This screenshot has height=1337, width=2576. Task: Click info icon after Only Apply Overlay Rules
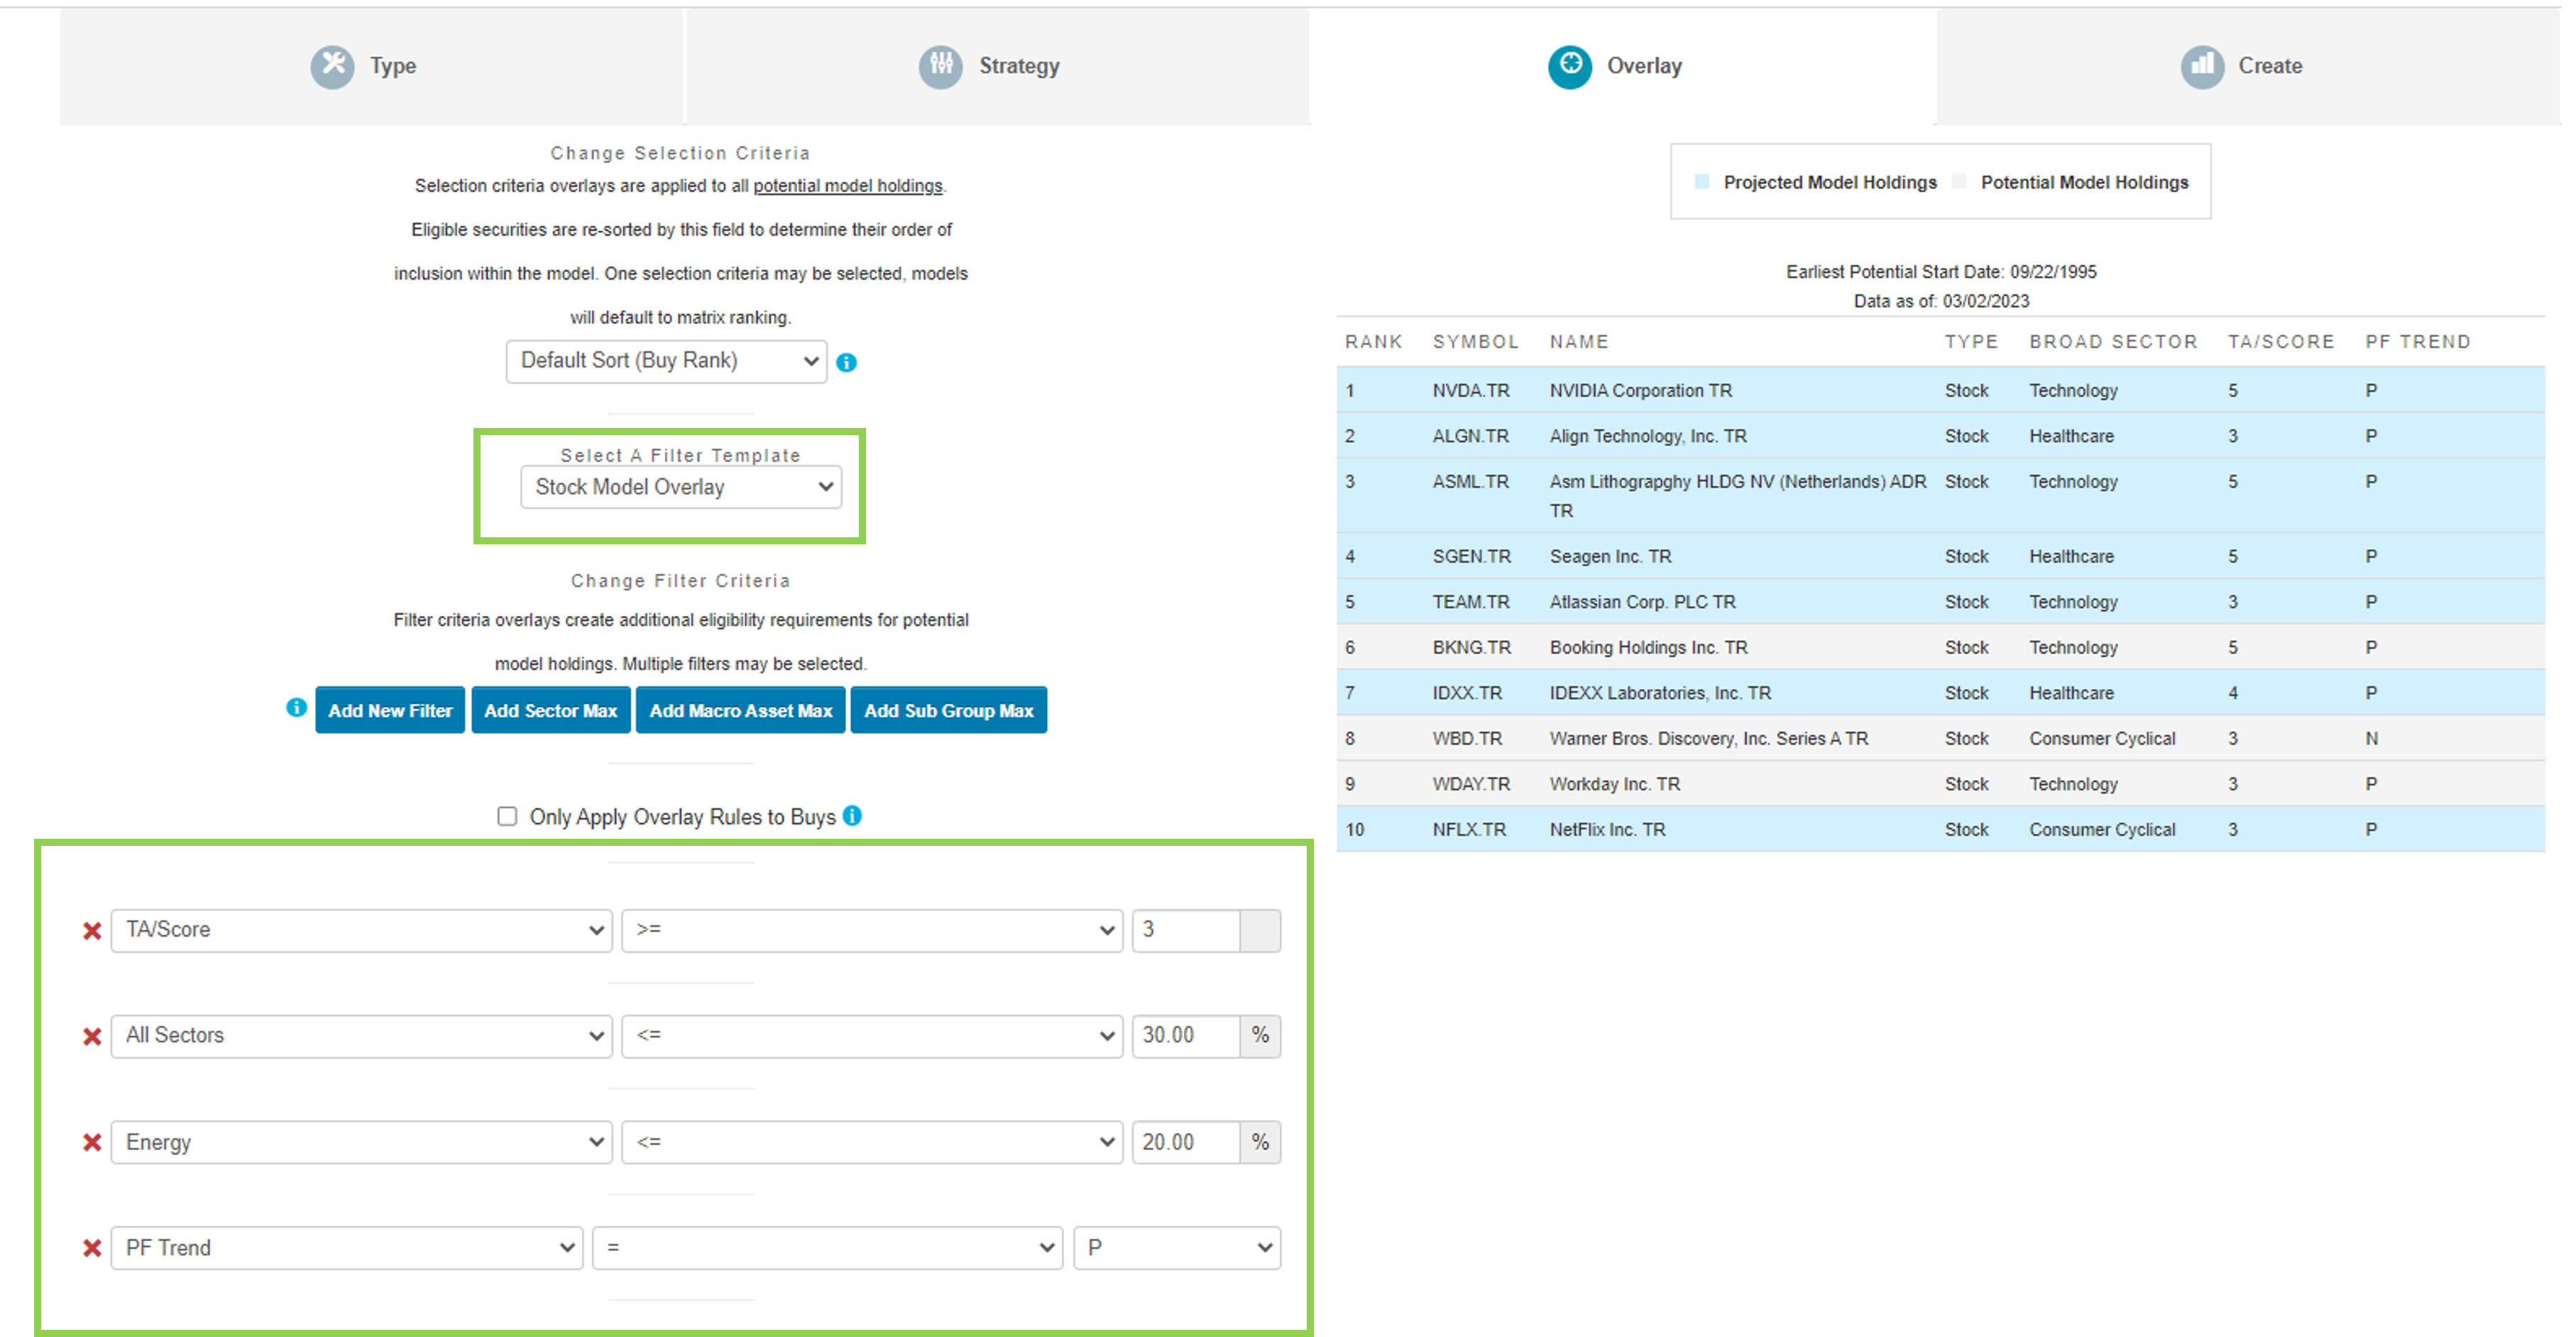(x=852, y=815)
